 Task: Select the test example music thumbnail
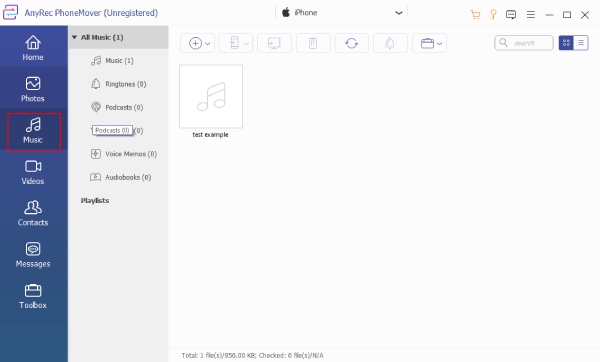[211, 96]
